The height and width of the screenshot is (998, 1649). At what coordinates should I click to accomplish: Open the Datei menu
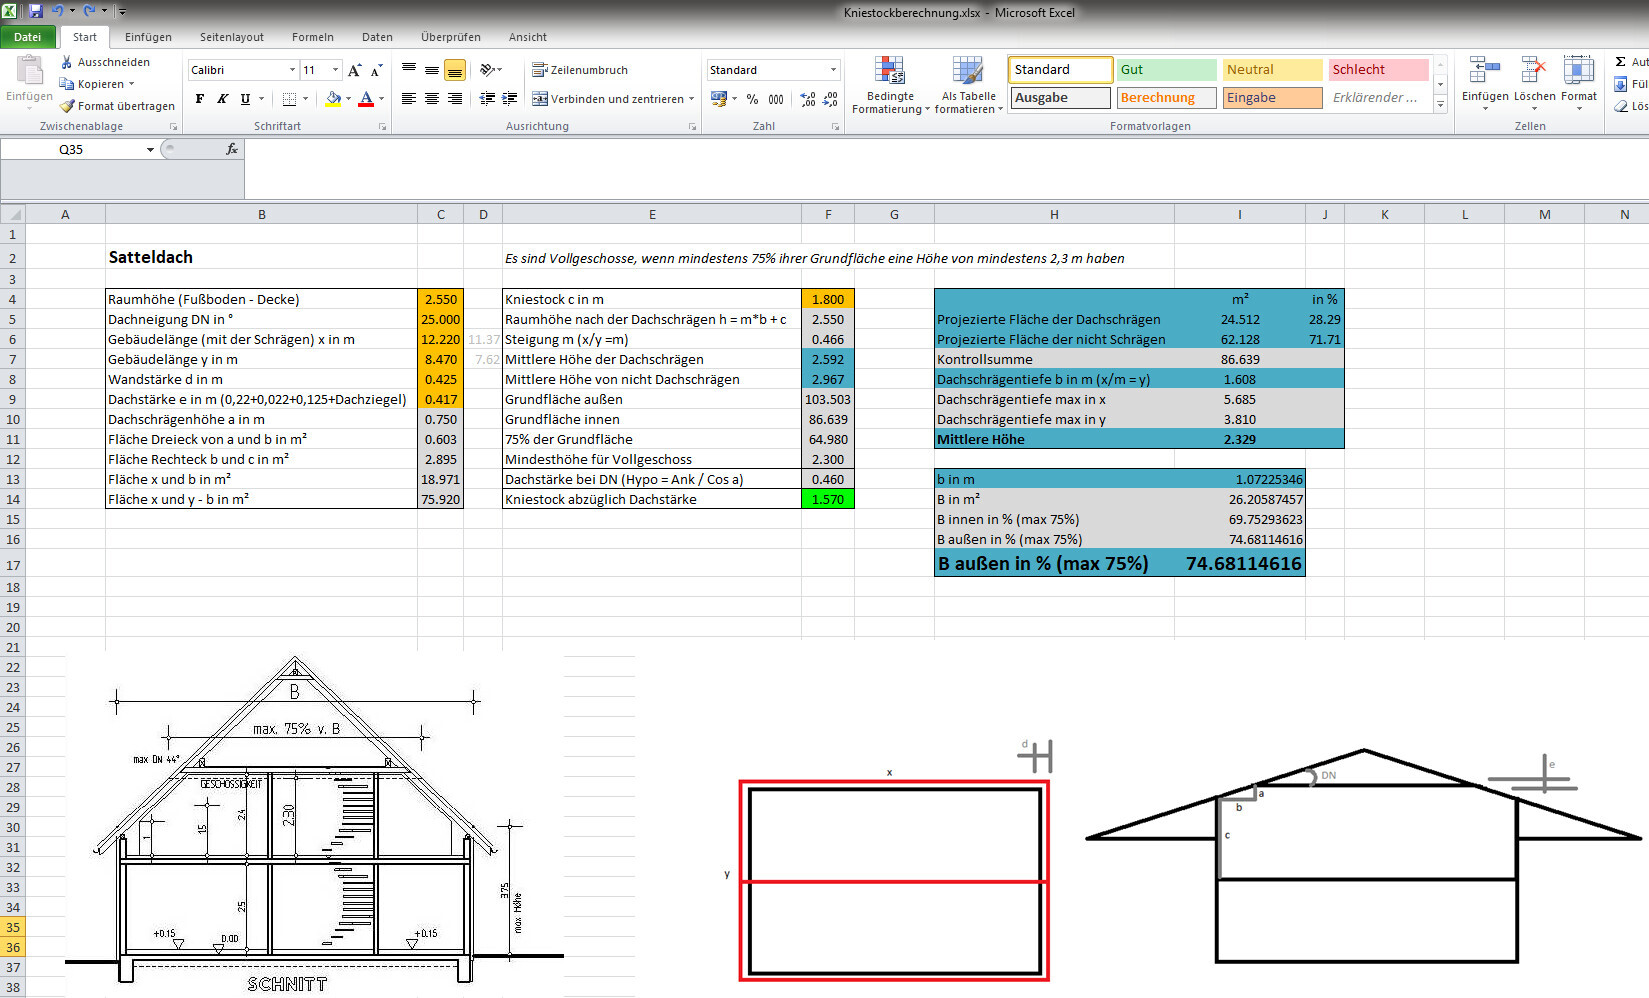(28, 36)
